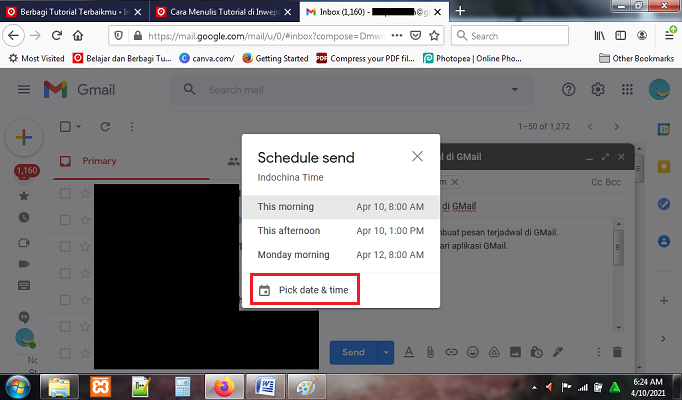Image resolution: width=682 pixels, height=400 pixels.
Task: Open Google Tasks side panel icon
Action: point(664,203)
